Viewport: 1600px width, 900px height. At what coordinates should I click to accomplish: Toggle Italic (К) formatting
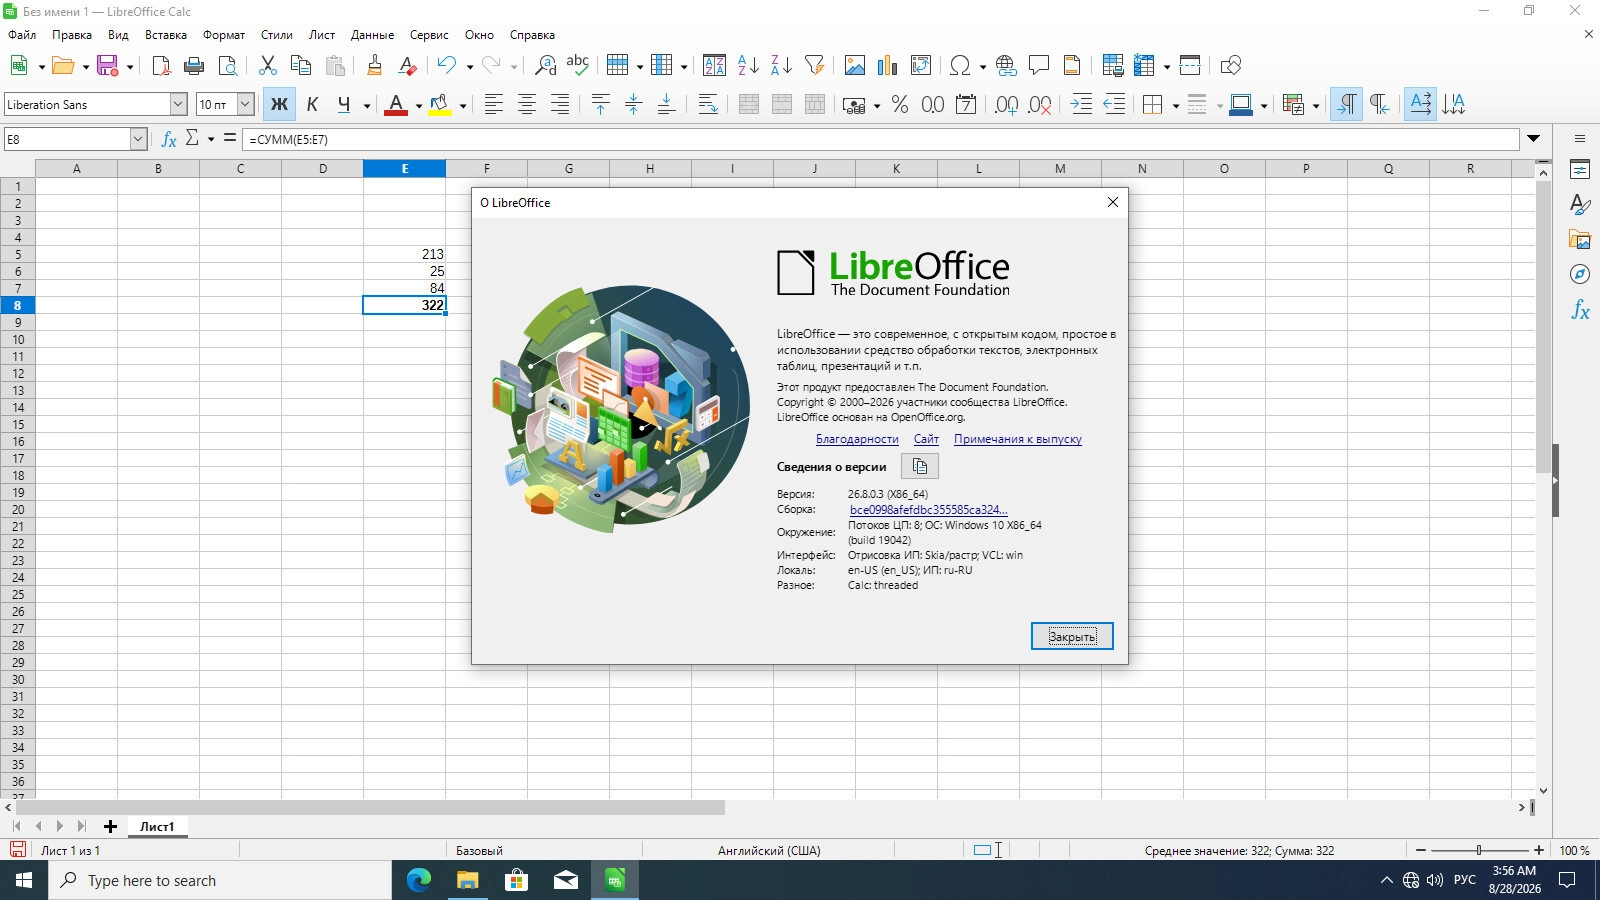coord(312,105)
